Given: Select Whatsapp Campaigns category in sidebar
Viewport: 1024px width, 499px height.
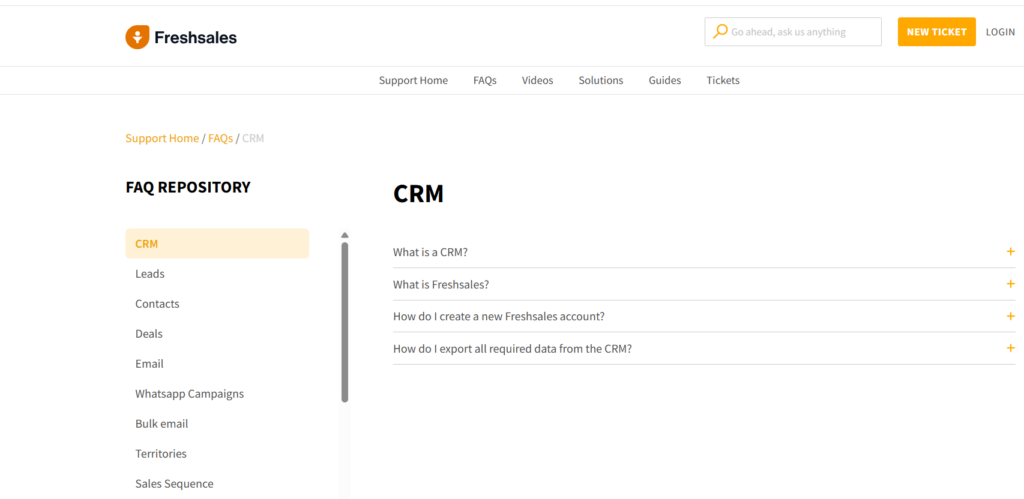Looking at the screenshot, I should click(x=189, y=393).
